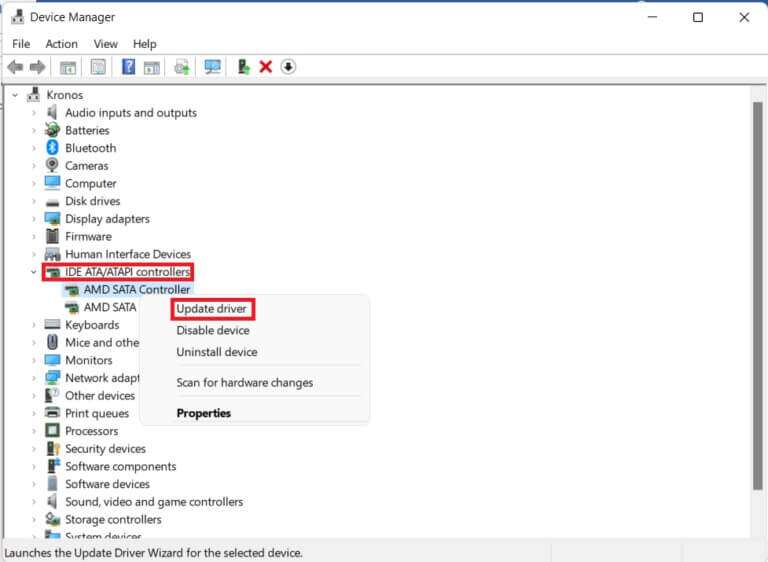This screenshot has height=562, width=768.
Task: Expand the Keyboards category
Action: pos(34,325)
